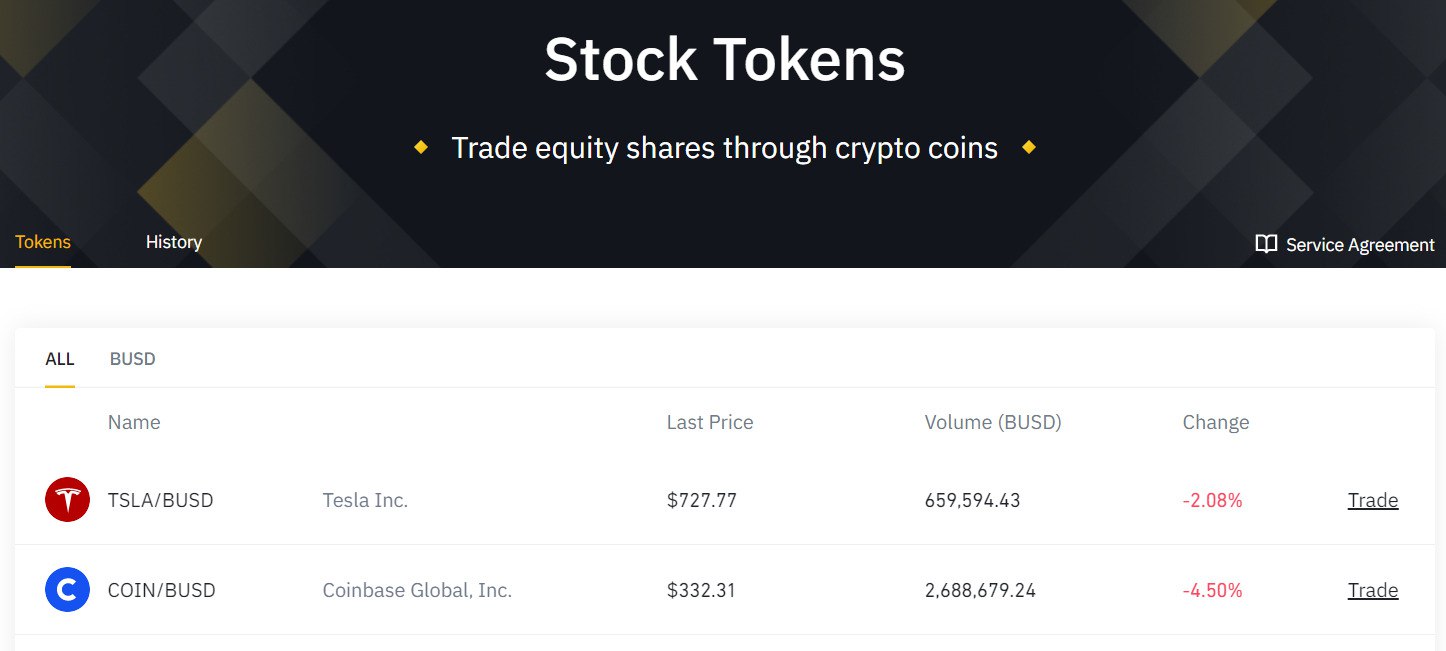Open Trade link for COIN/BUSD
The width and height of the screenshot is (1446, 651).
1373,590
